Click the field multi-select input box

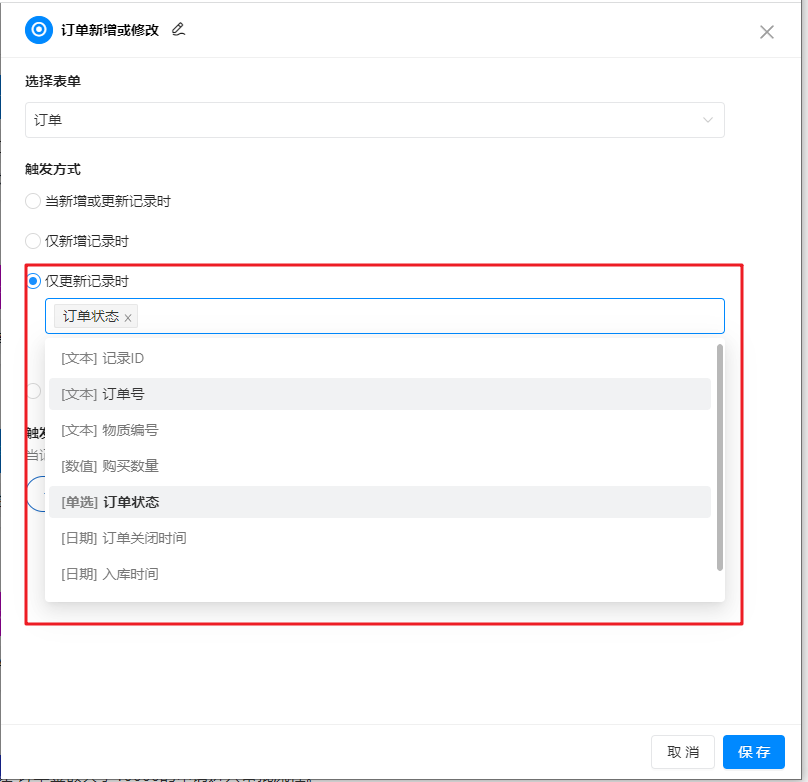(x=430, y=316)
